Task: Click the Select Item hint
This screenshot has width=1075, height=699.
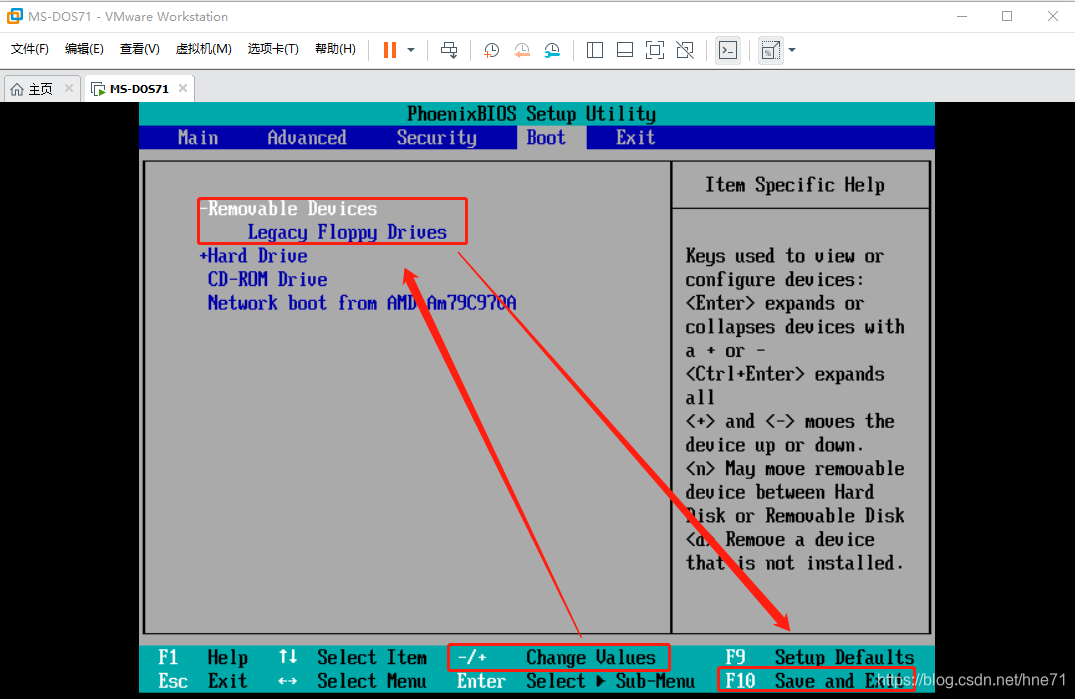Action: [x=352, y=657]
